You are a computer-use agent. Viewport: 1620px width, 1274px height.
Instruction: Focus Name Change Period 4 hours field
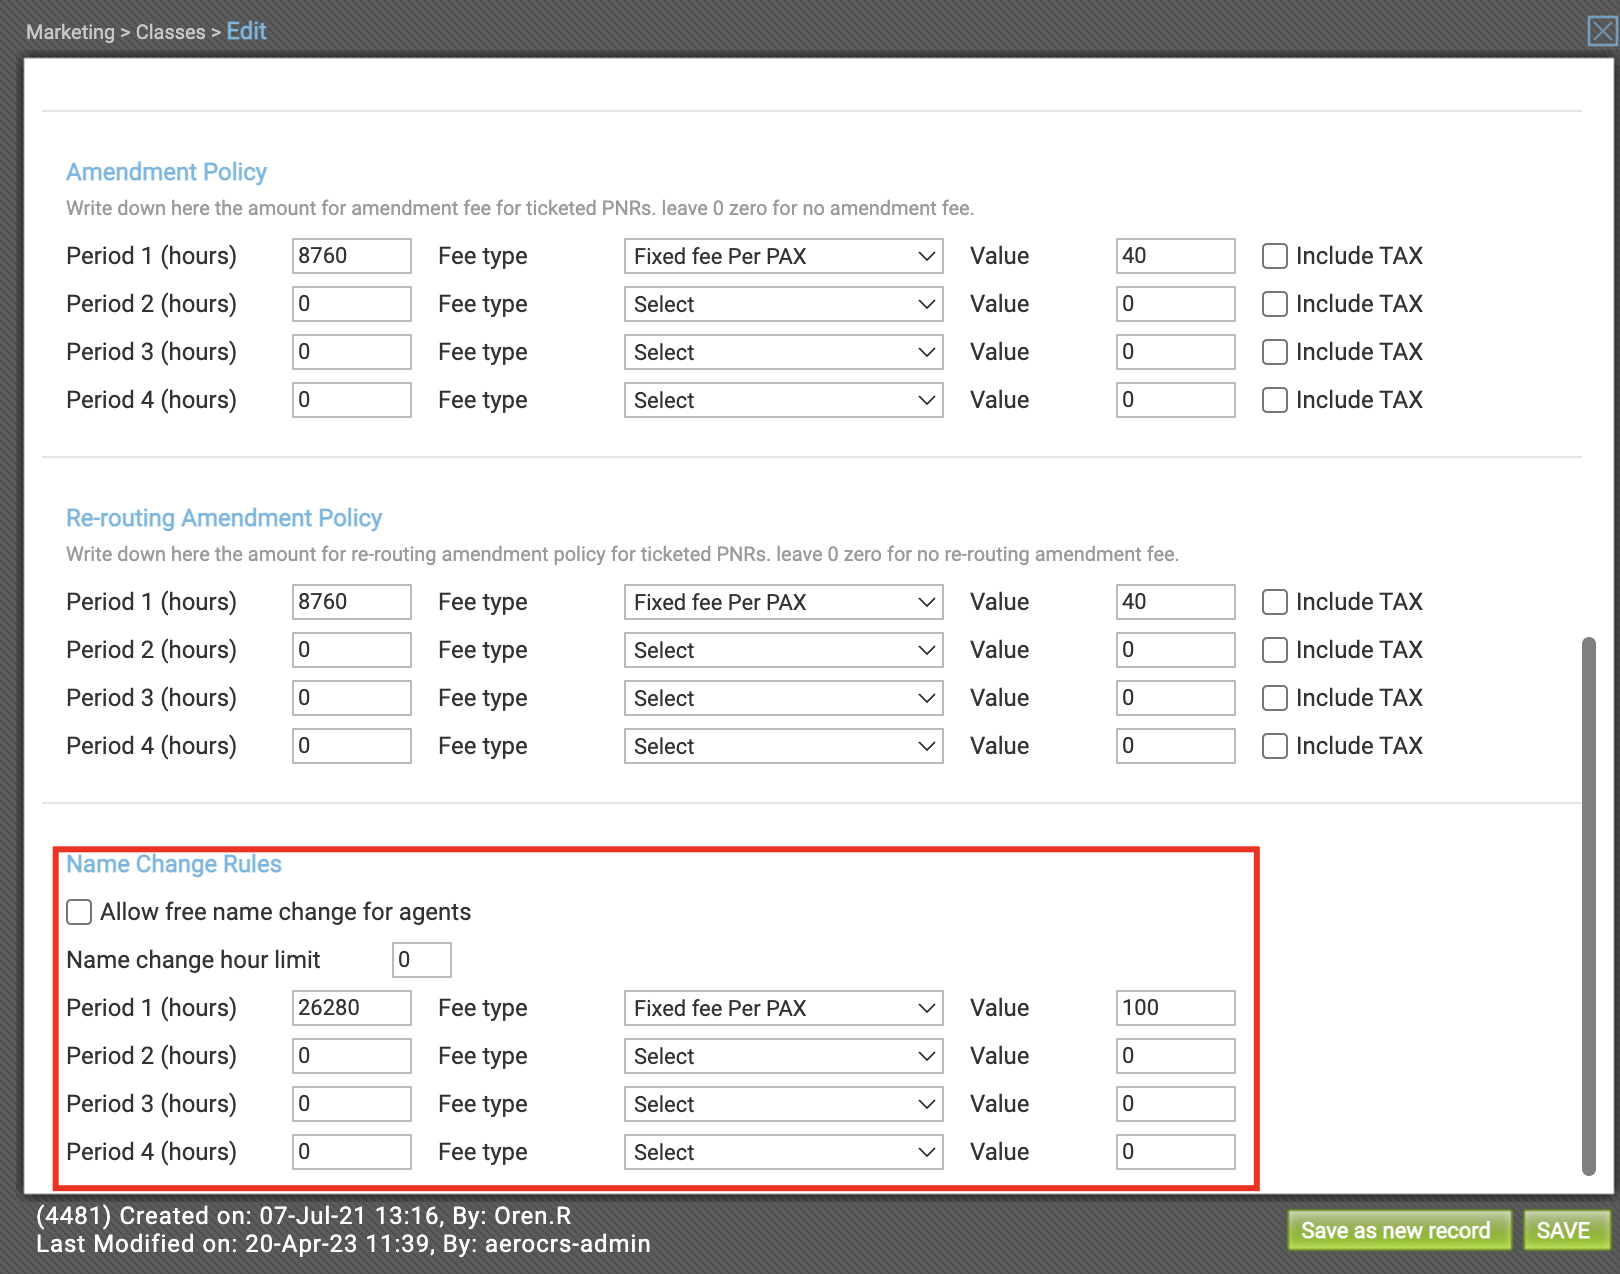point(352,1152)
